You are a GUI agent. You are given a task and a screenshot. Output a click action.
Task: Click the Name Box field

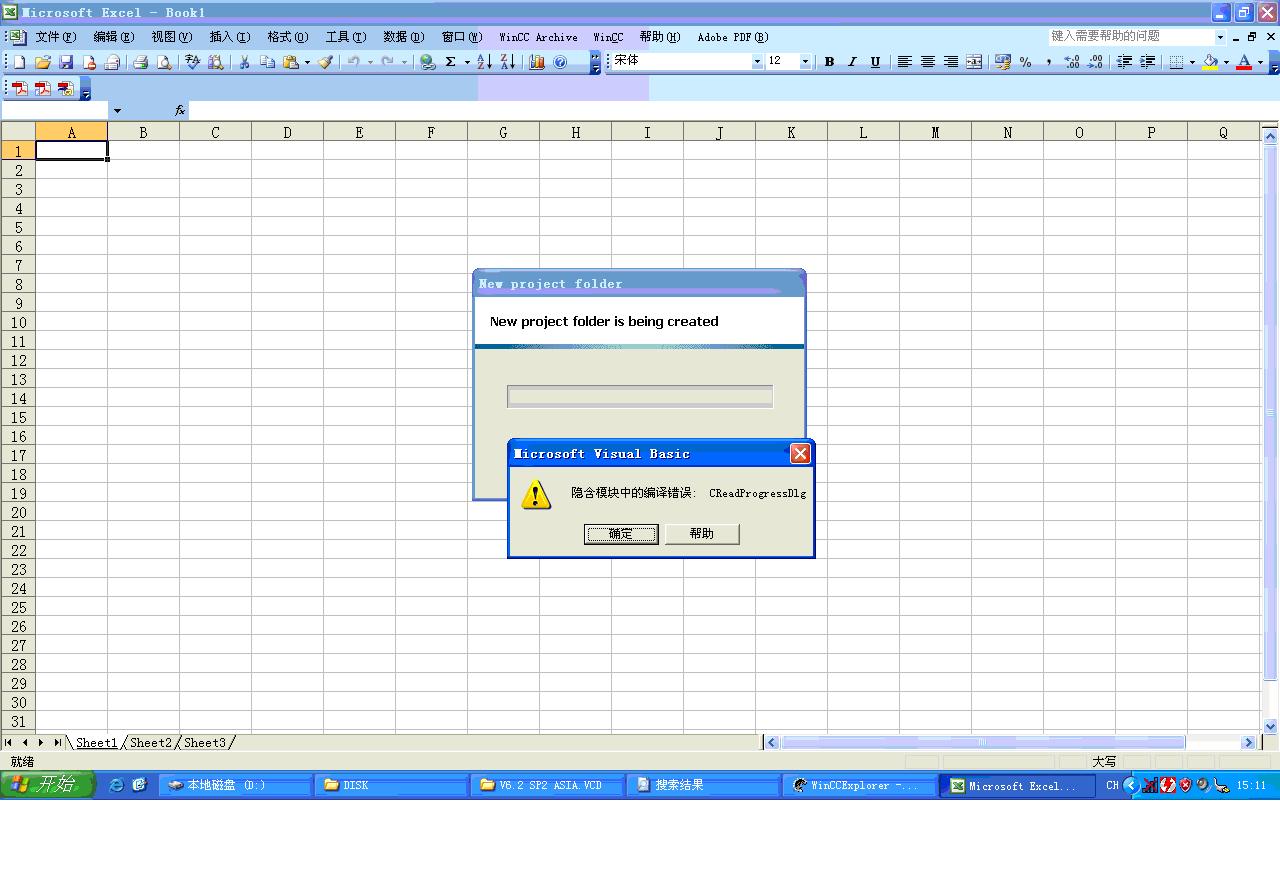coord(55,111)
